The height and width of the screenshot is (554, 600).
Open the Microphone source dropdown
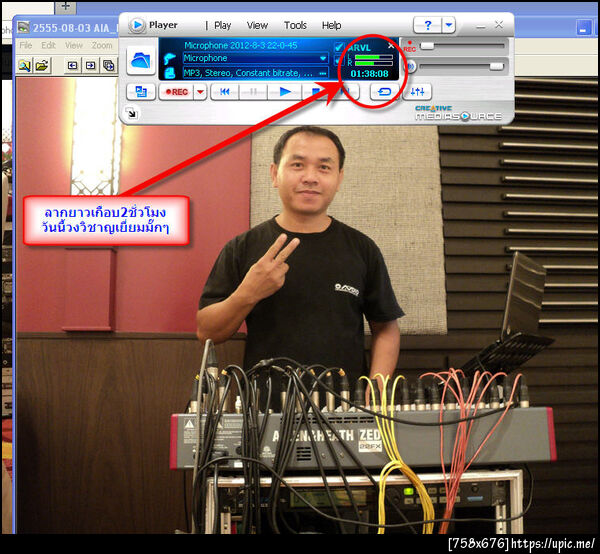pyautogui.click(x=255, y=58)
